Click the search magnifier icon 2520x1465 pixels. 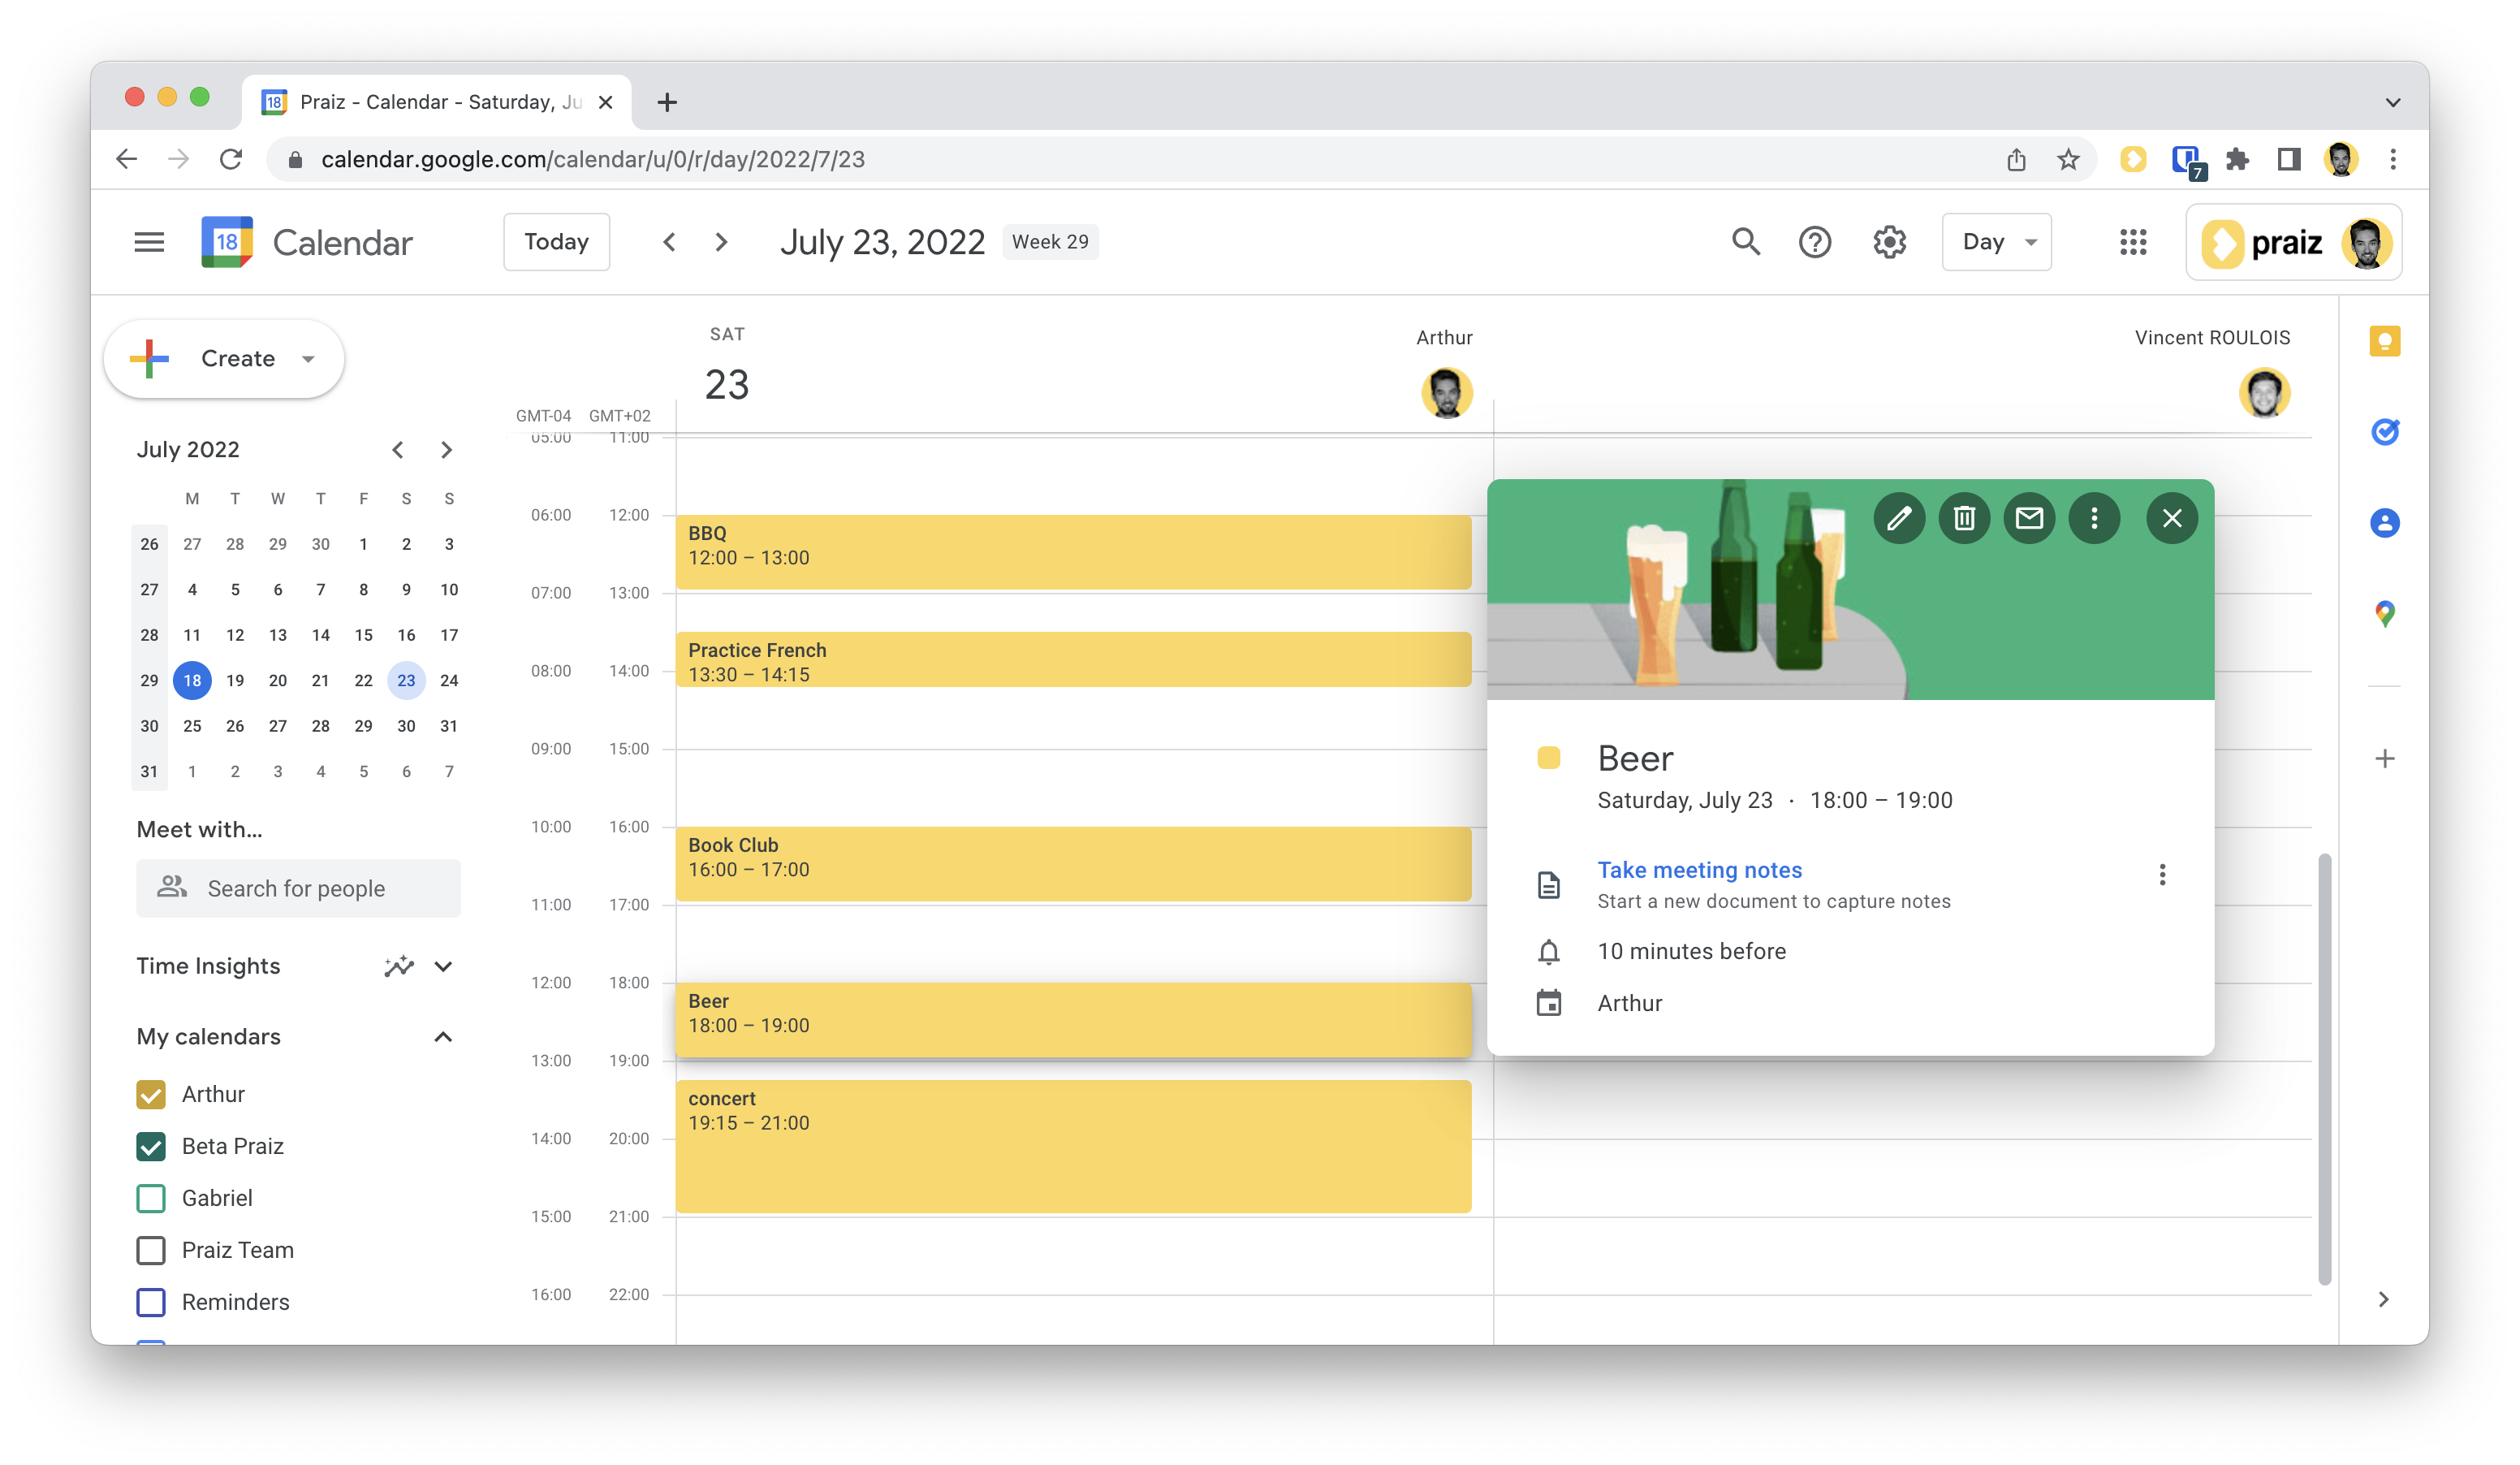(x=1746, y=242)
